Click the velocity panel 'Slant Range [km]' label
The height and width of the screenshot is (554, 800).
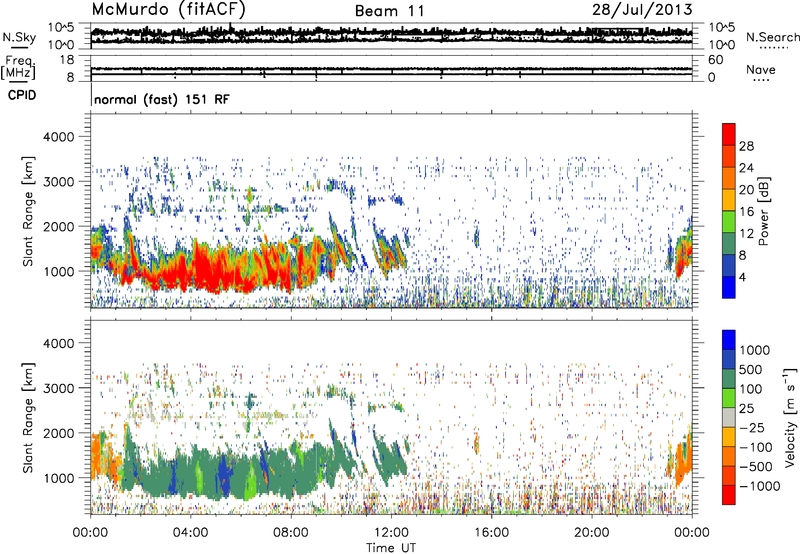28,417
